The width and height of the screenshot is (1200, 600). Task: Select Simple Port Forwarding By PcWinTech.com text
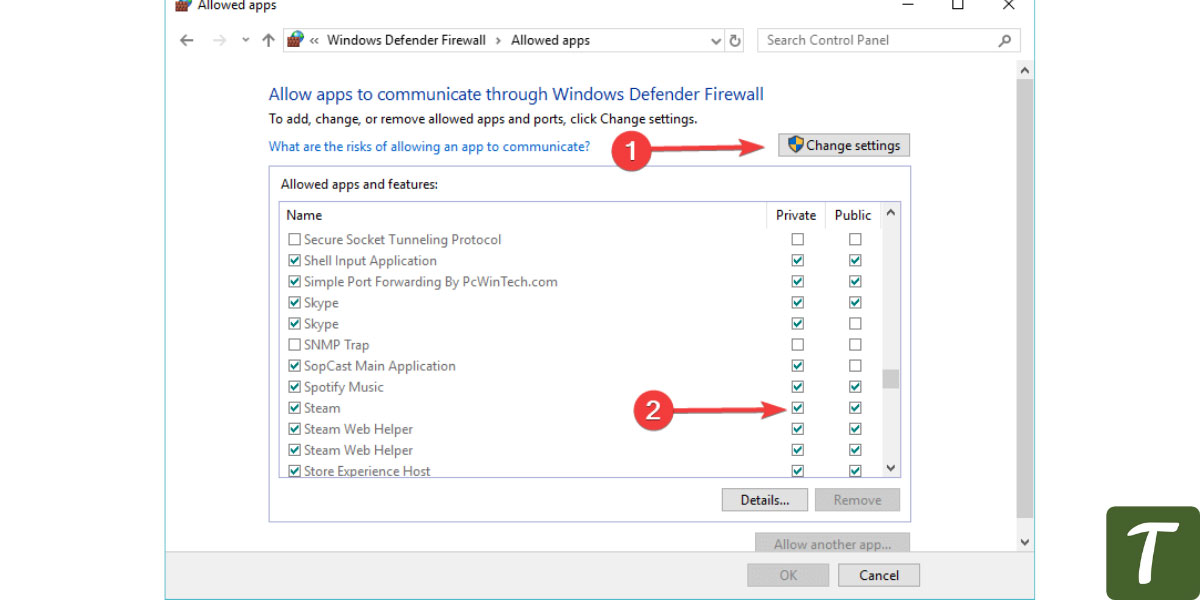pyautogui.click(x=431, y=282)
